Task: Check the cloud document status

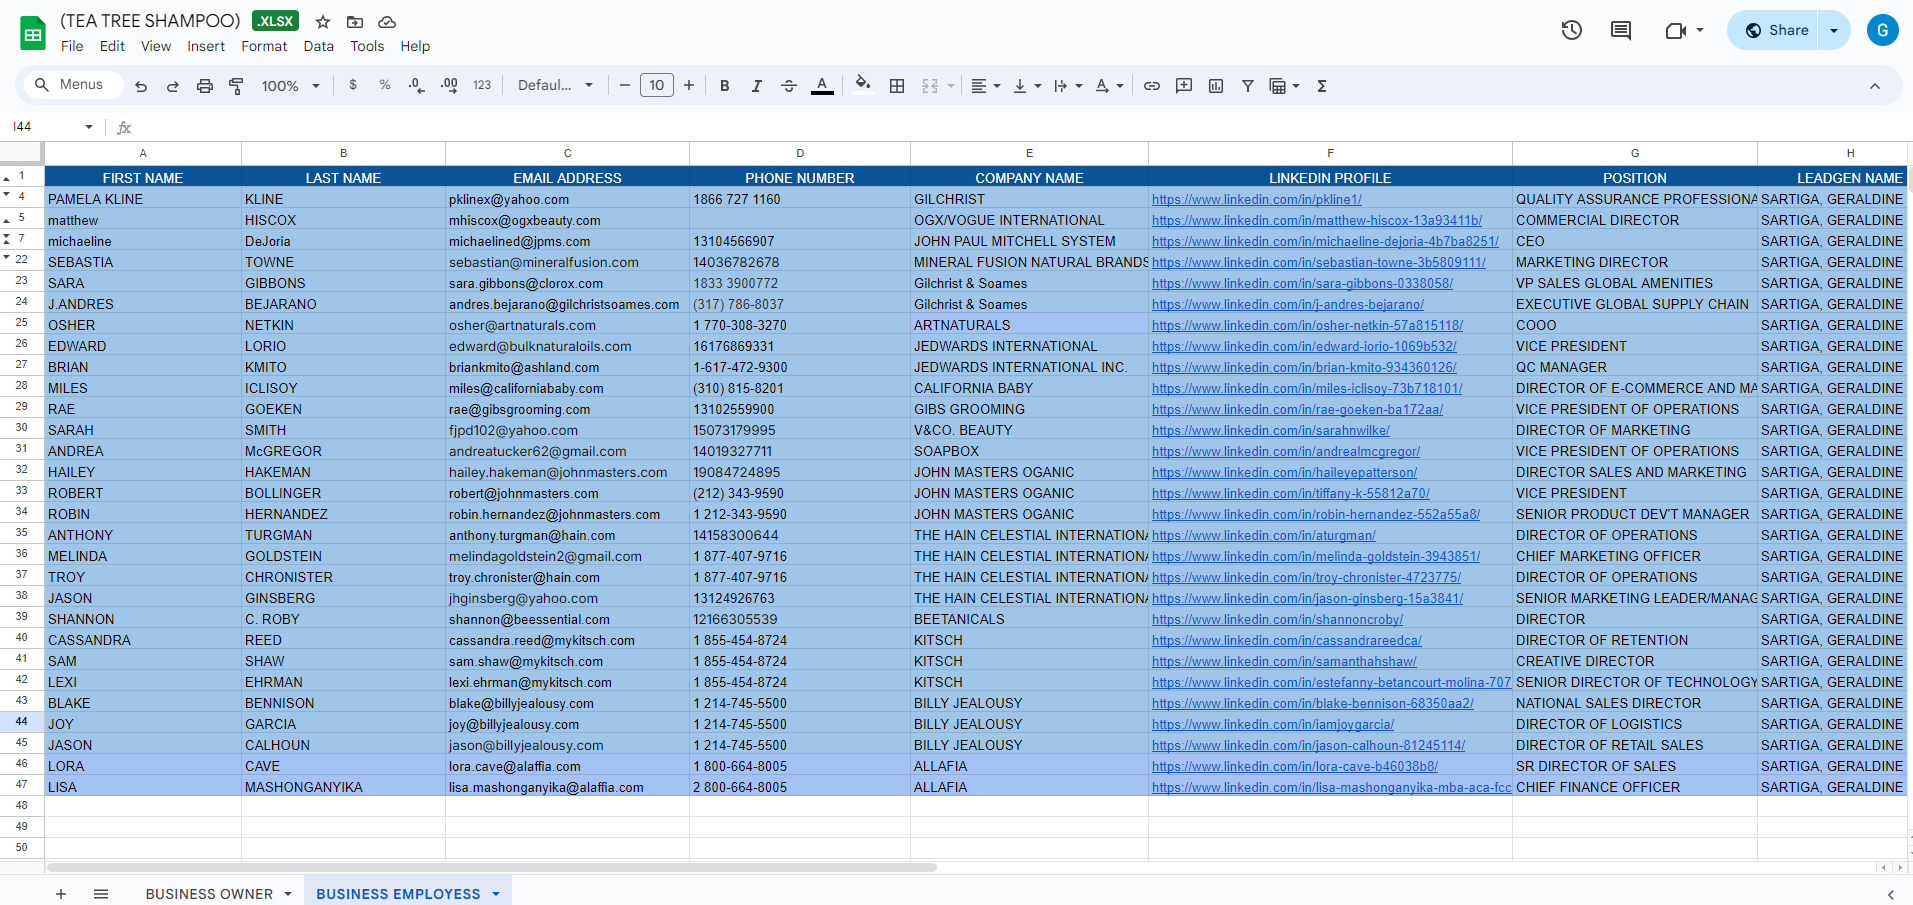Action: click(387, 22)
